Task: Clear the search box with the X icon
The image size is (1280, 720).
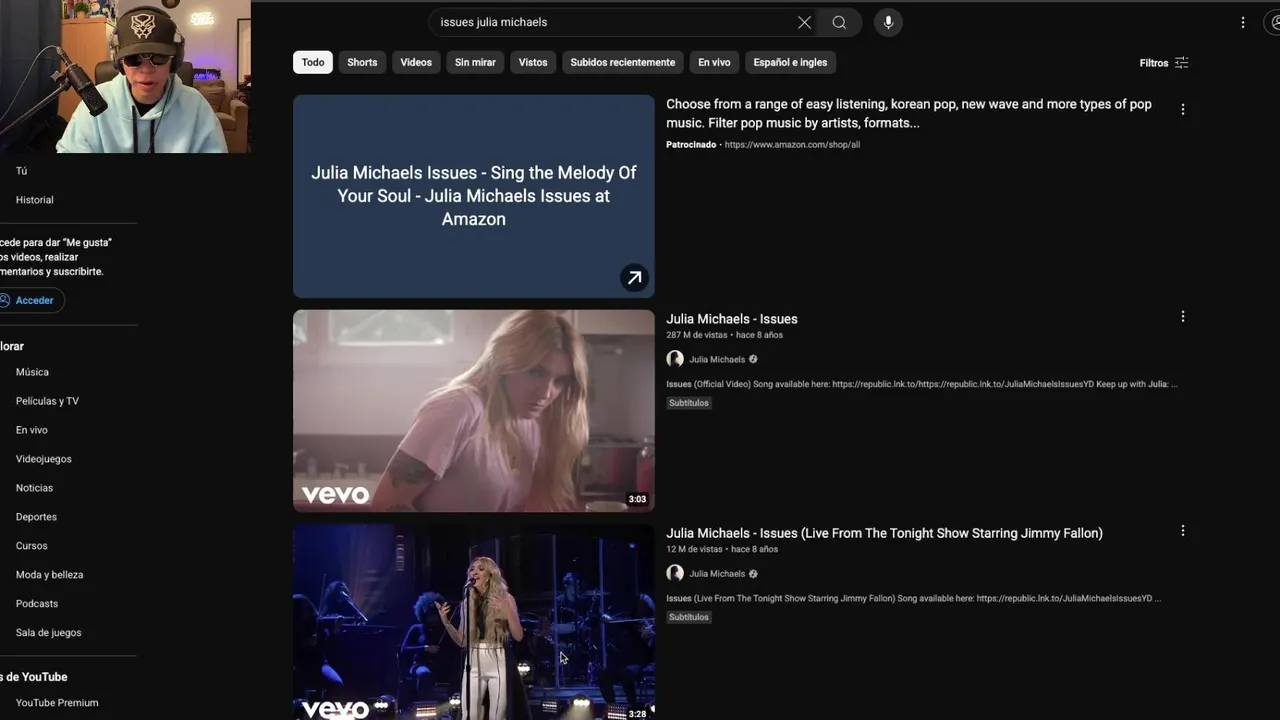Action: pyautogui.click(x=804, y=22)
